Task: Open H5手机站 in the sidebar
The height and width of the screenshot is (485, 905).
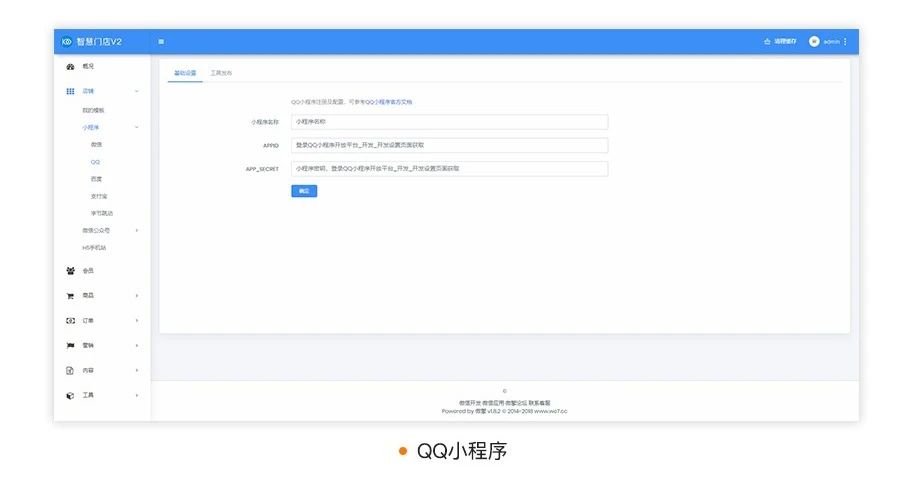Action: click(94, 248)
